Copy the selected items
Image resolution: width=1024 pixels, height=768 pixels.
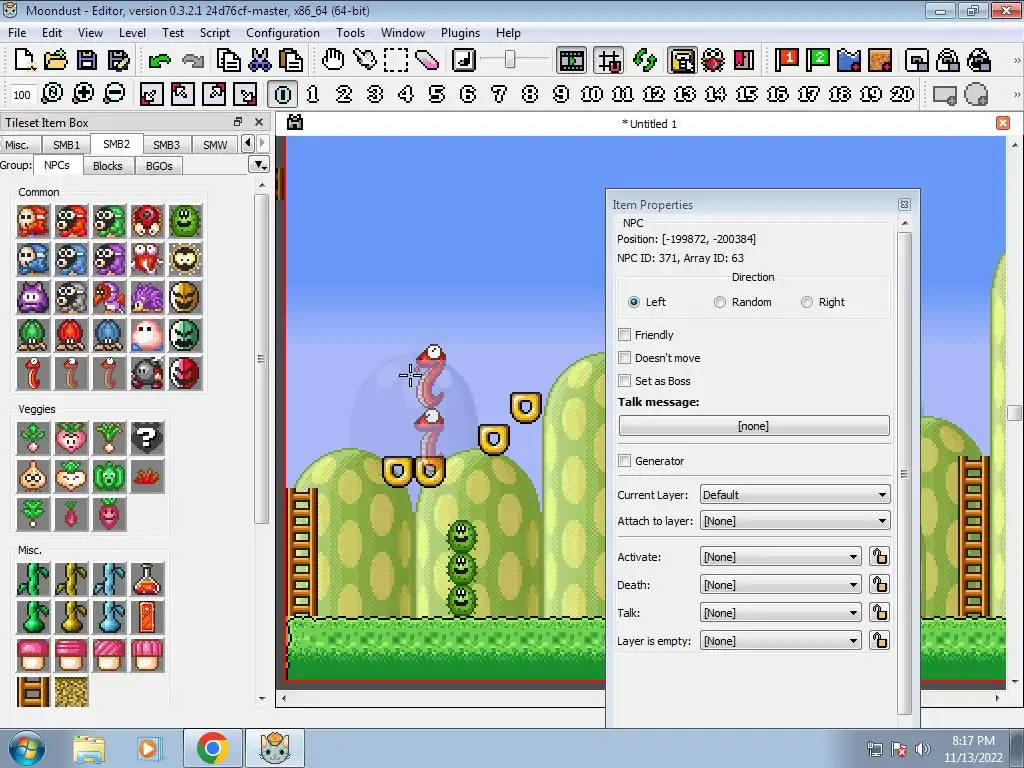(228, 60)
